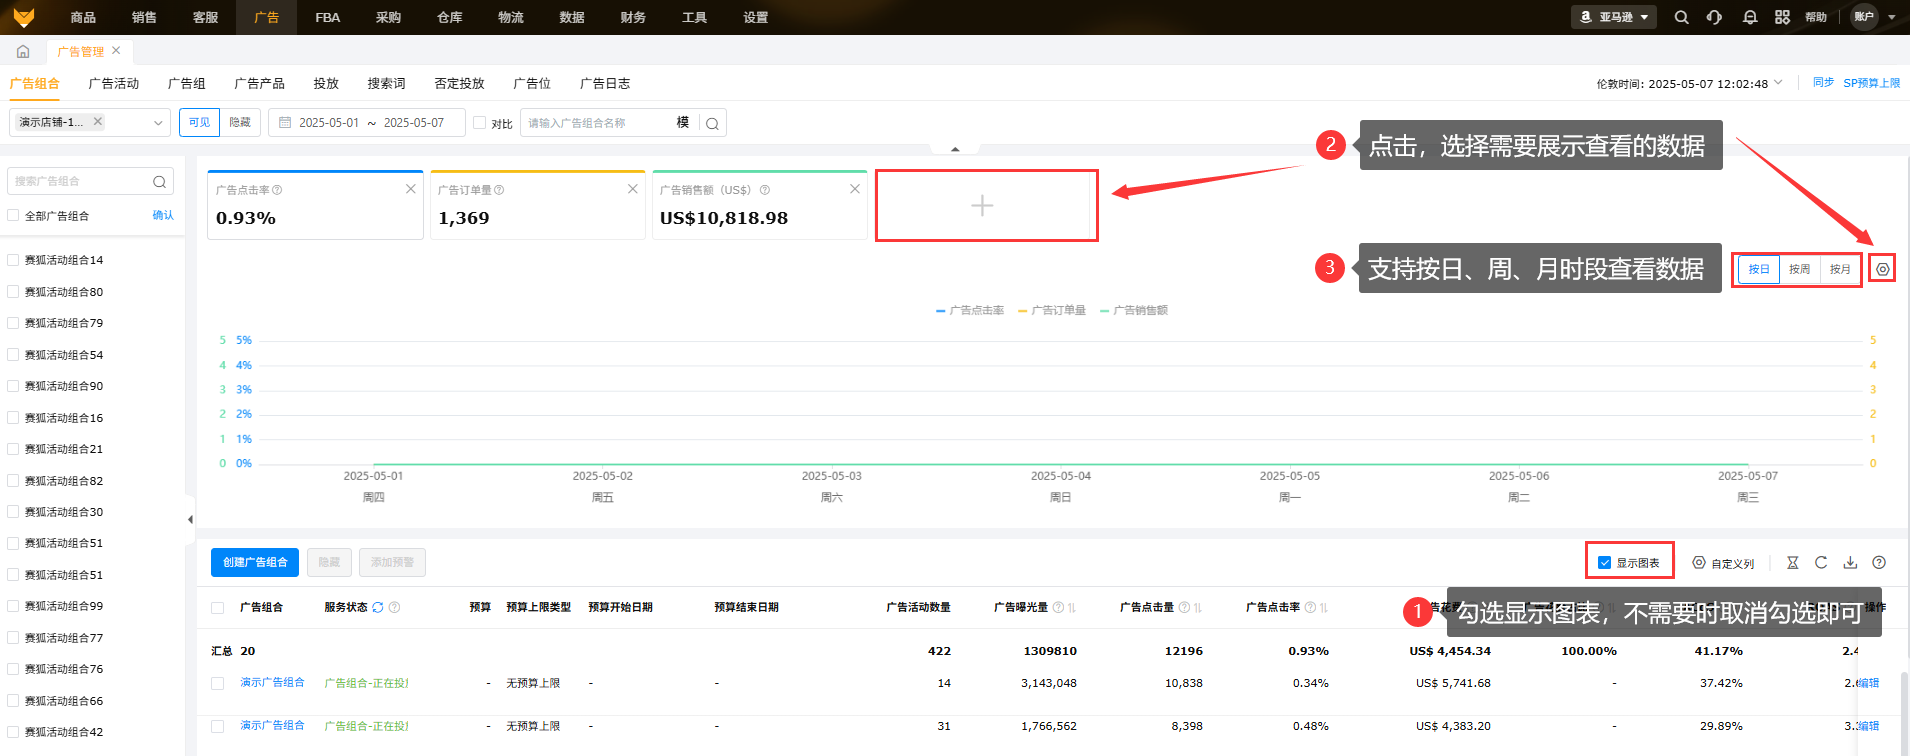The height and width of the screenshot is (756, 1910).
Task: Expand the 伦敦时间 timezone dropdown
Action: pyautogui.click(x=1778, y=83)
